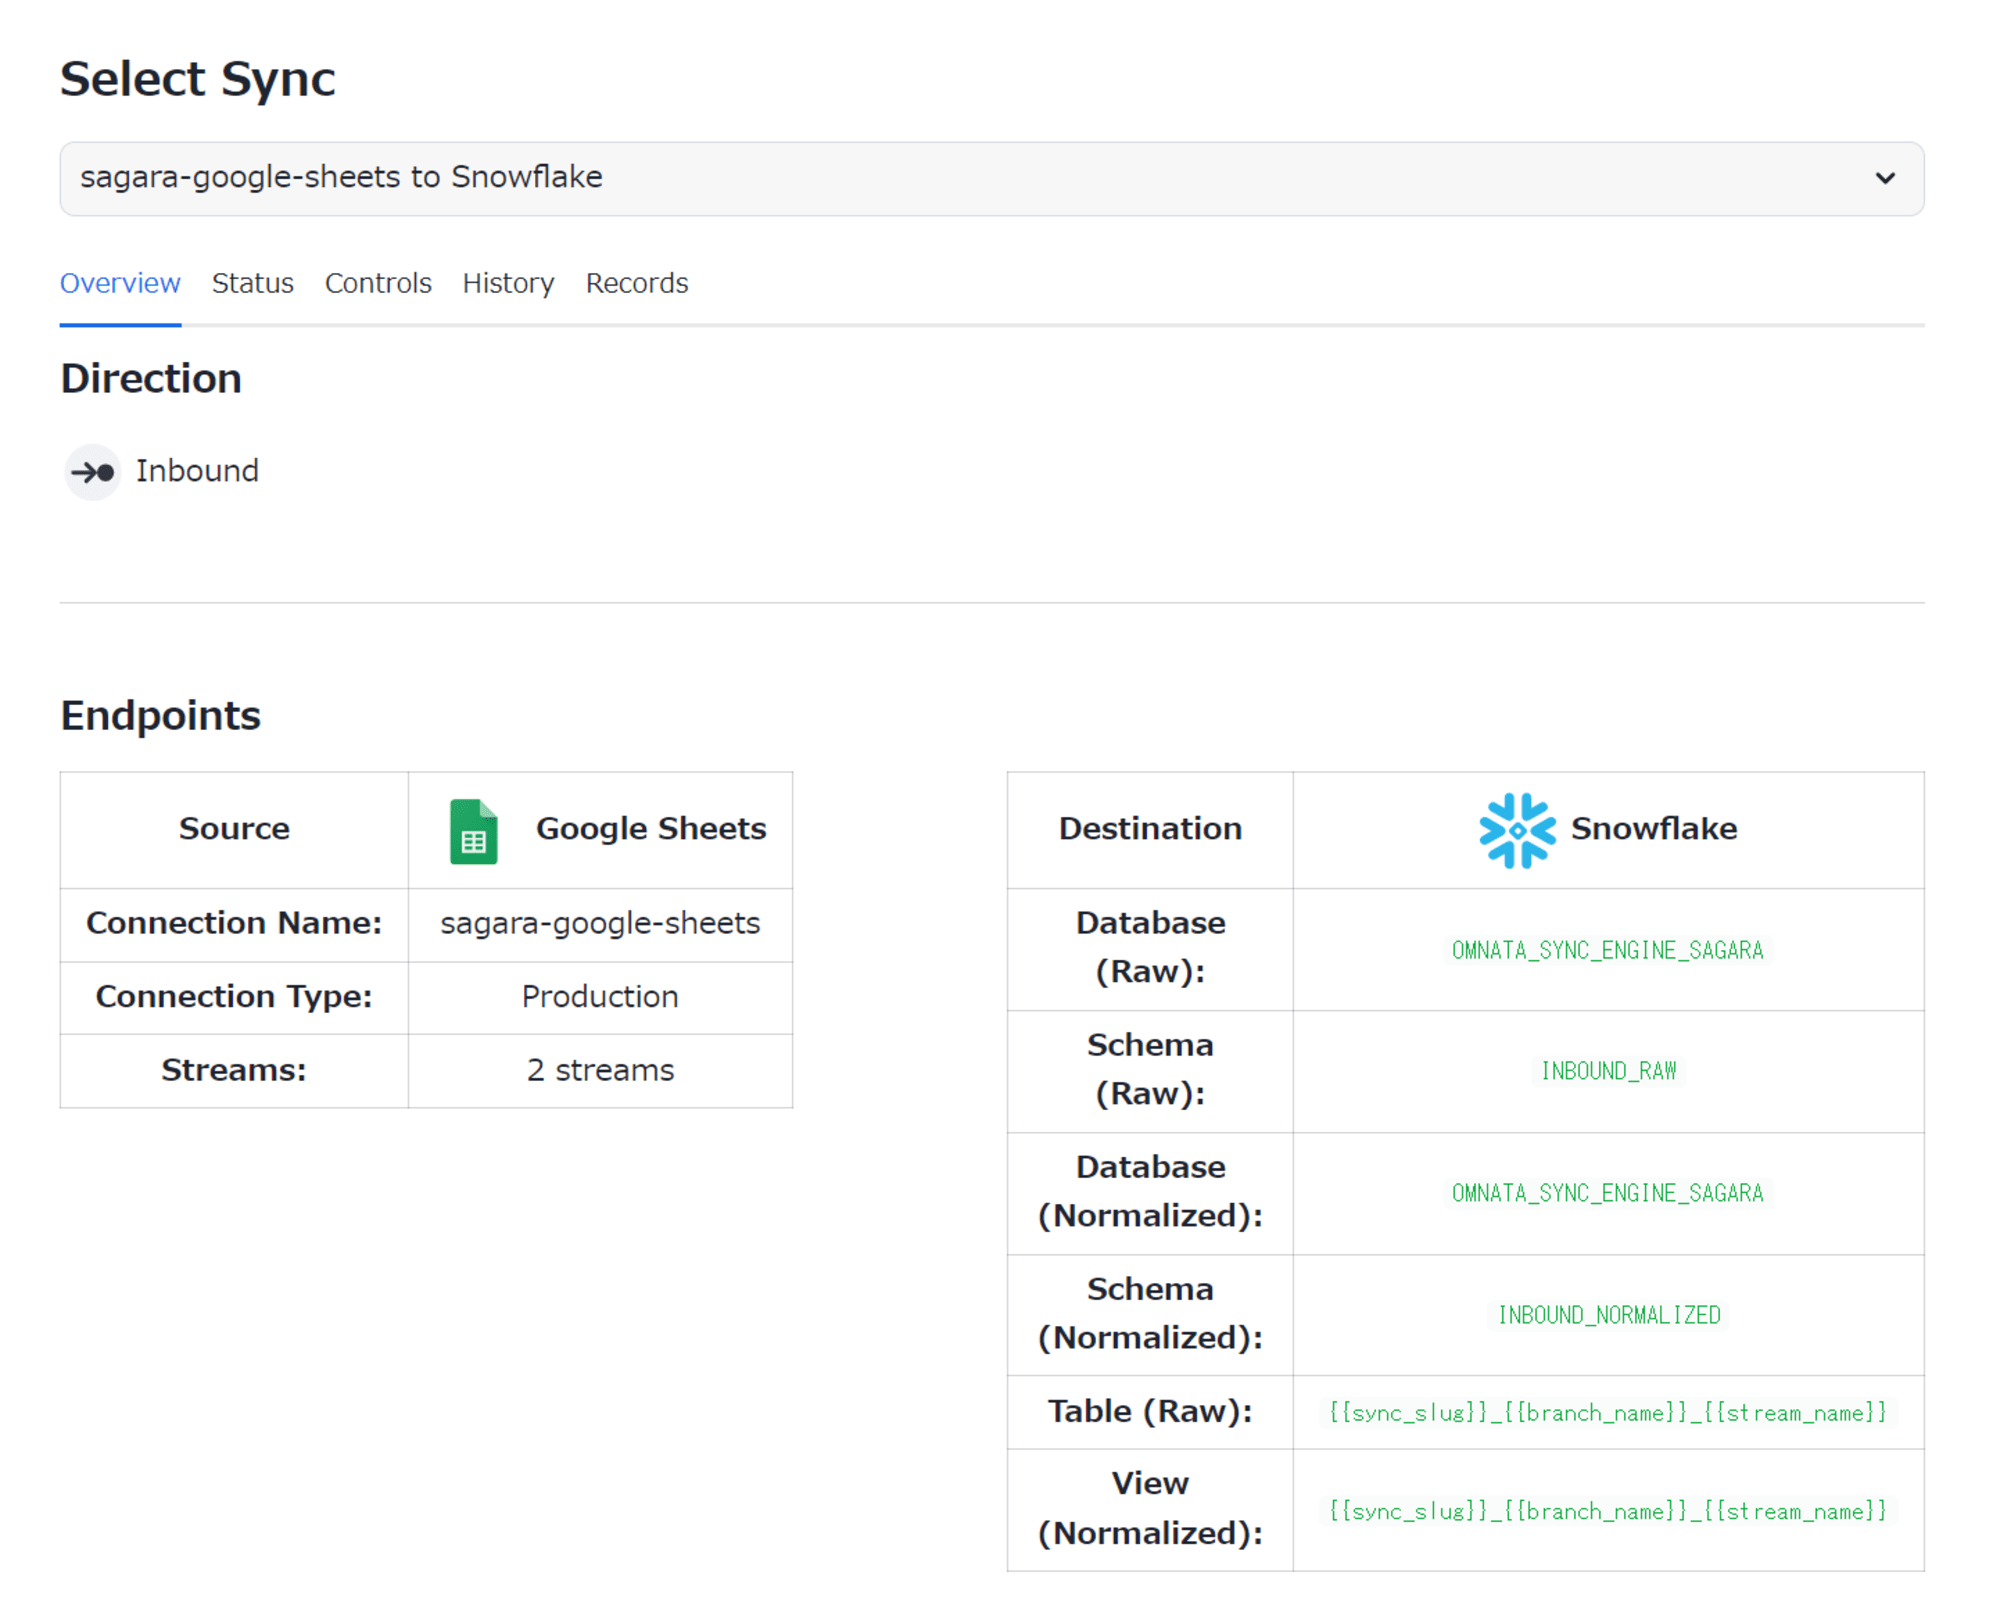Click the Select Sync heading
2000x1619 pixels.
pyautogui.click(x=197, y=79)
